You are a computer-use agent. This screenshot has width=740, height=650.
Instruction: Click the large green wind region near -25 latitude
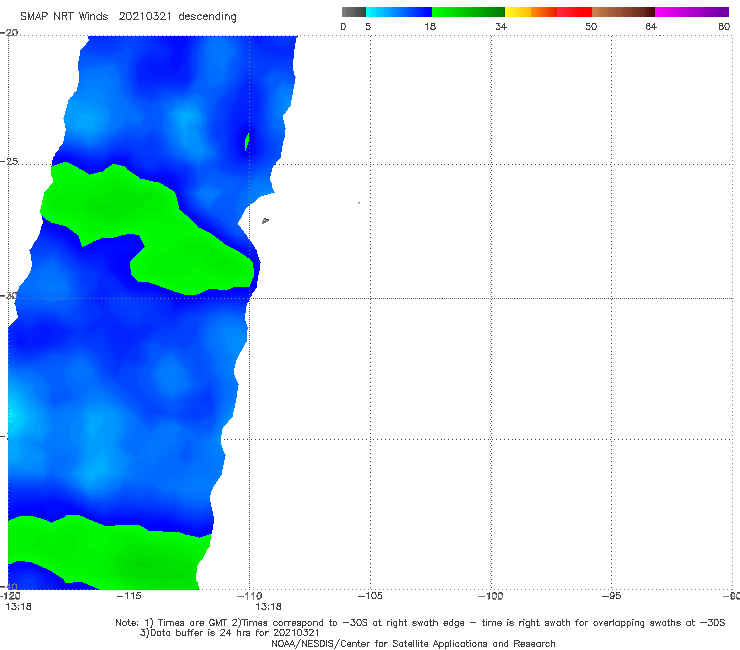[147, 229]
